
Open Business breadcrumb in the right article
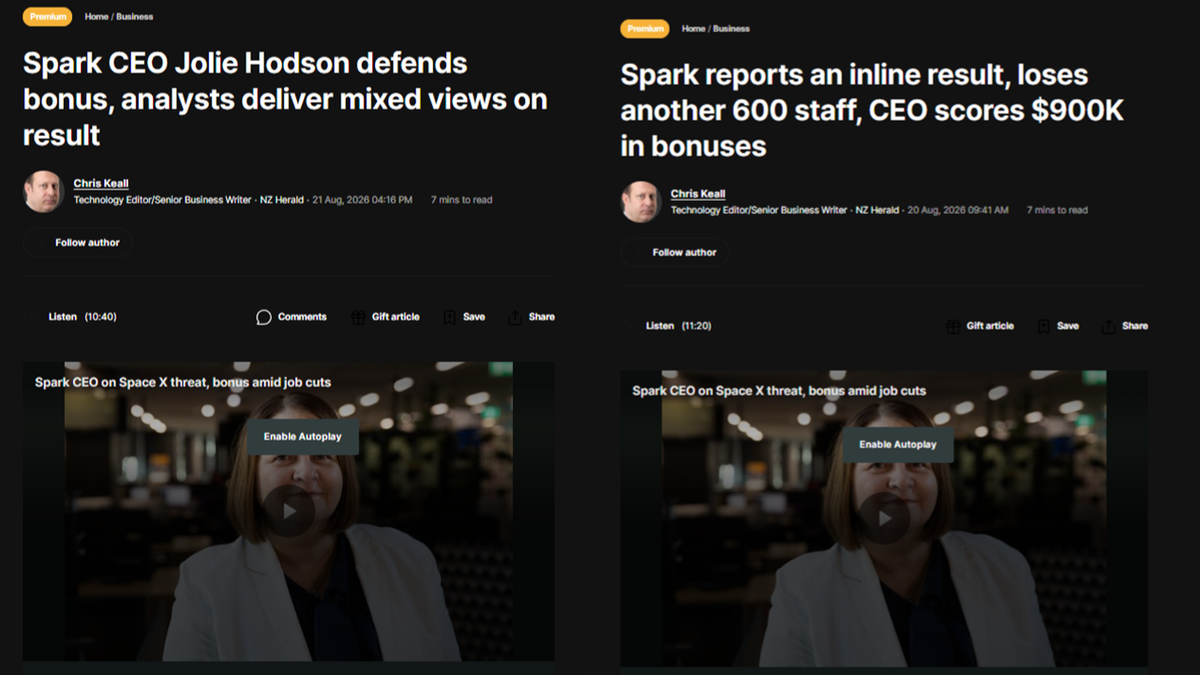click(x=732, y=29)
